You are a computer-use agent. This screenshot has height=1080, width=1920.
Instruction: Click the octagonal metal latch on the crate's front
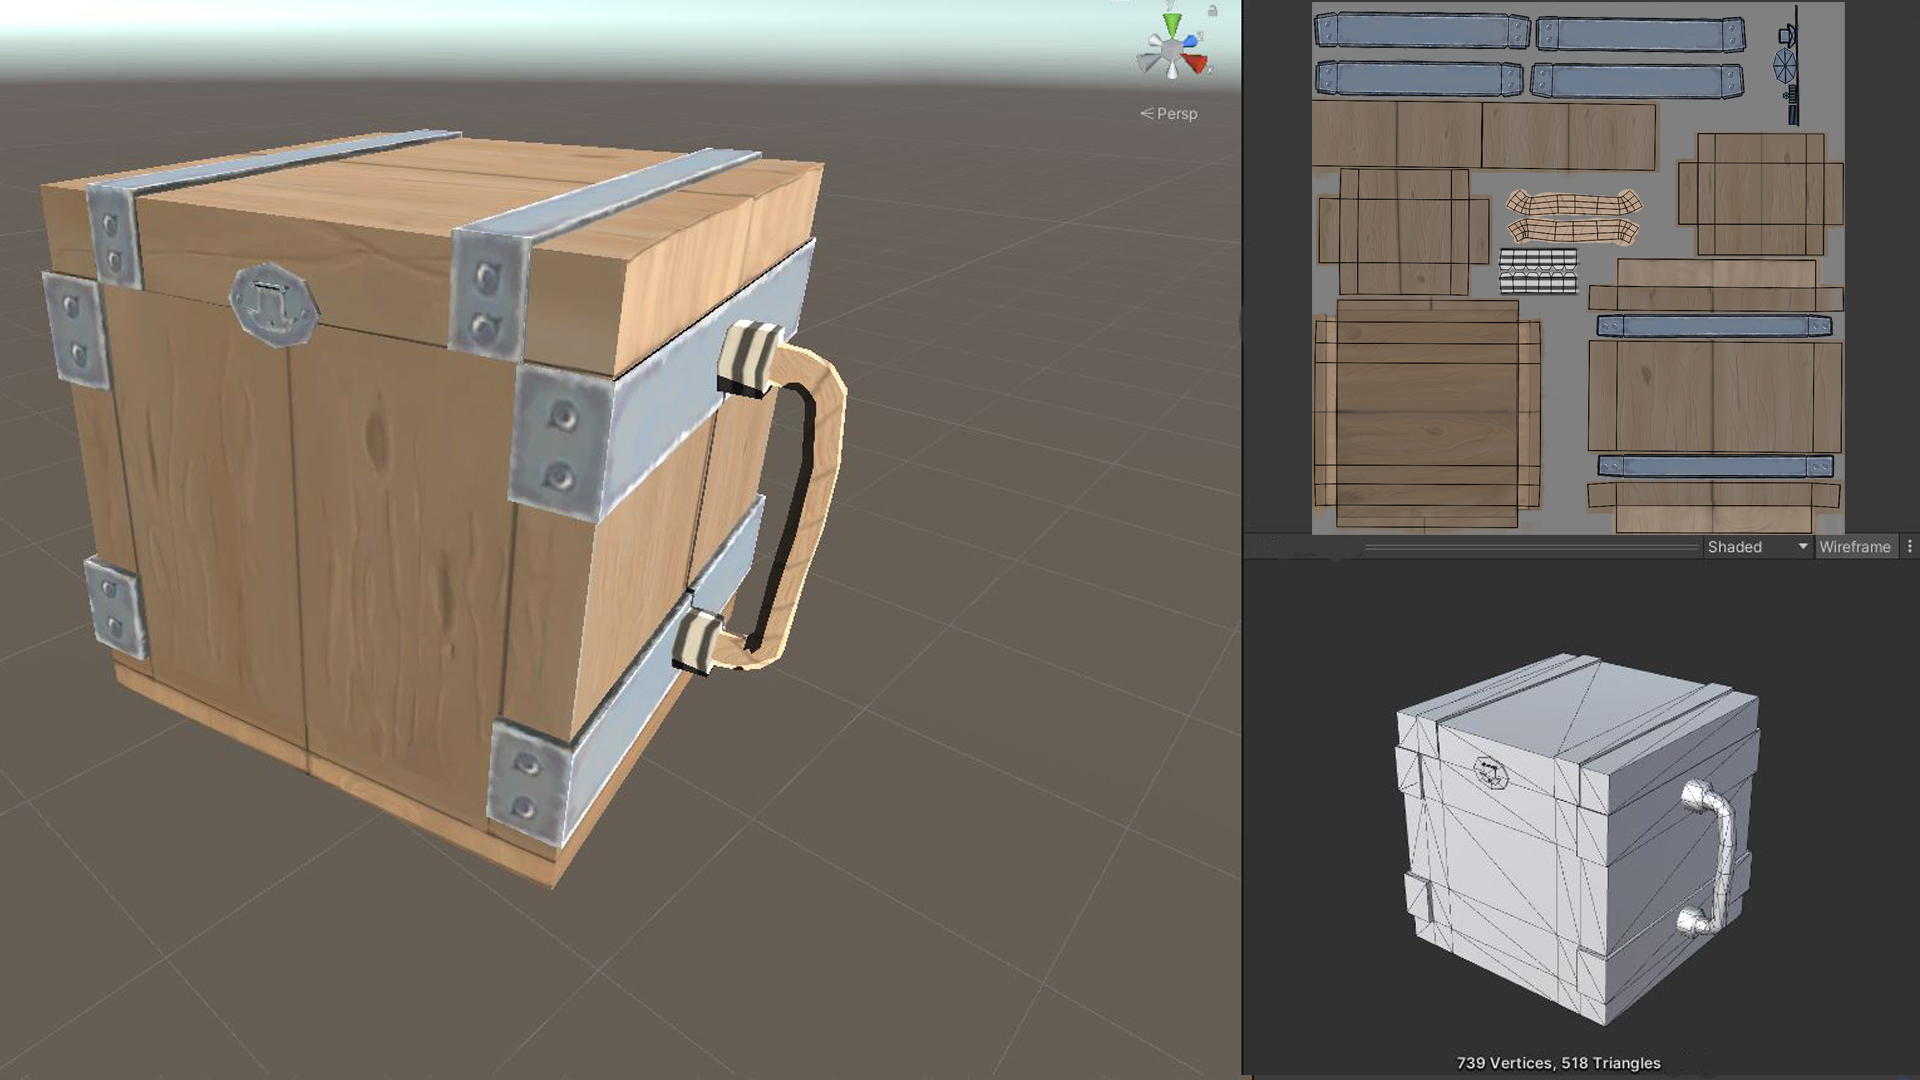(x=274, y=304)
